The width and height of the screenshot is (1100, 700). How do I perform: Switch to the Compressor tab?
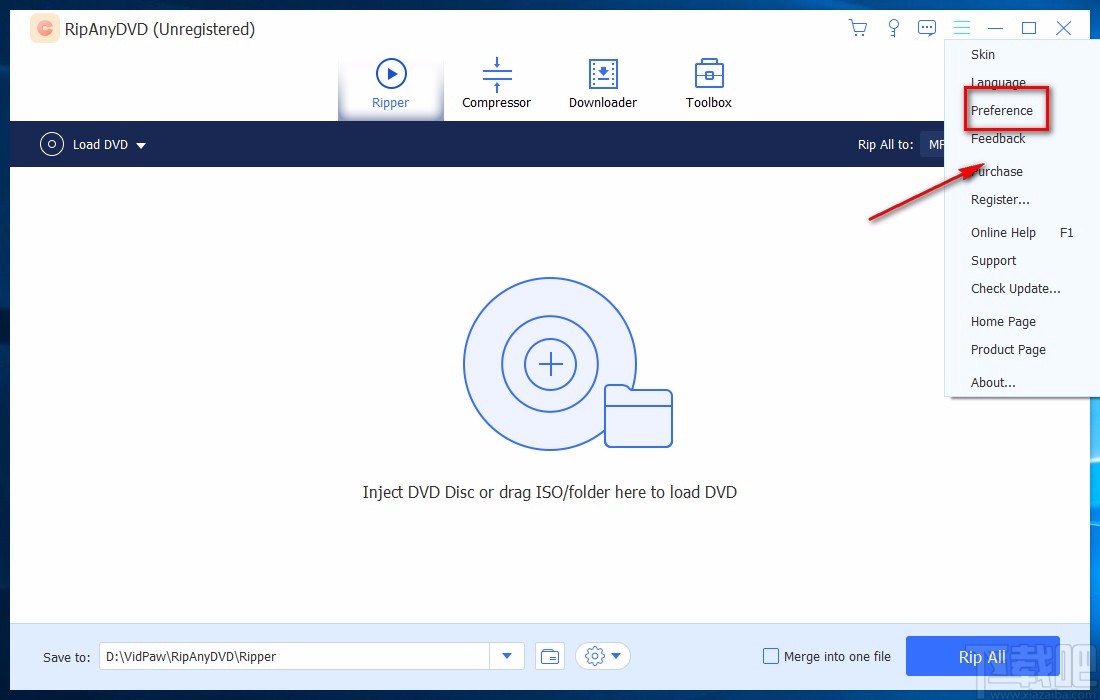(497, 84)
